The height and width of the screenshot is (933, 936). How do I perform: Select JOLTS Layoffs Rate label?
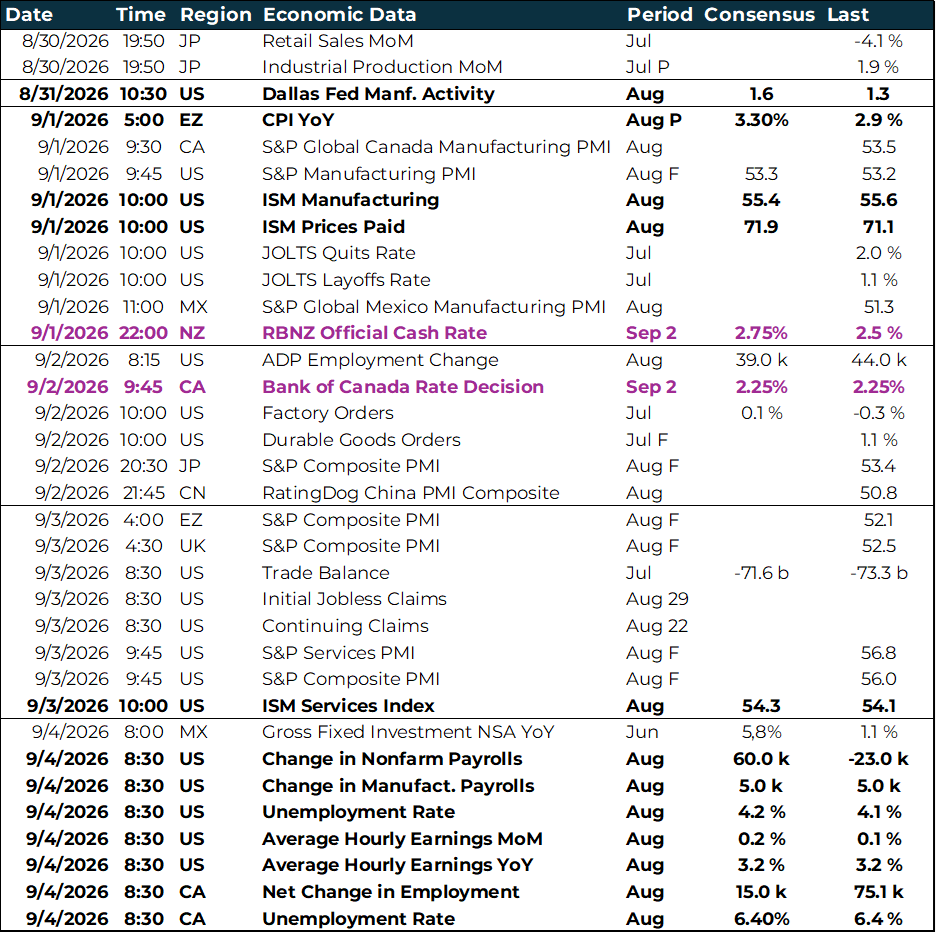click(x=346, y=280)
